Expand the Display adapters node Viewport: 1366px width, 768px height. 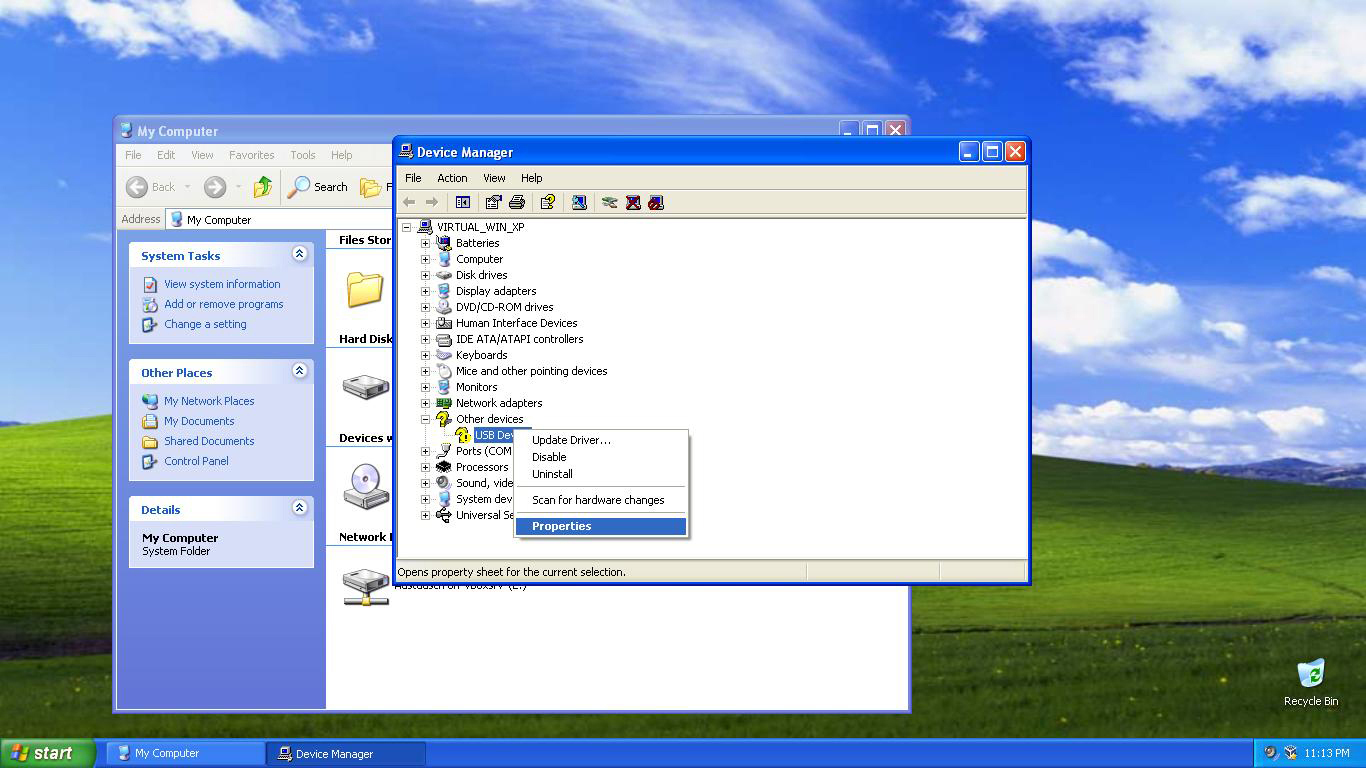[x=425, y=291]
